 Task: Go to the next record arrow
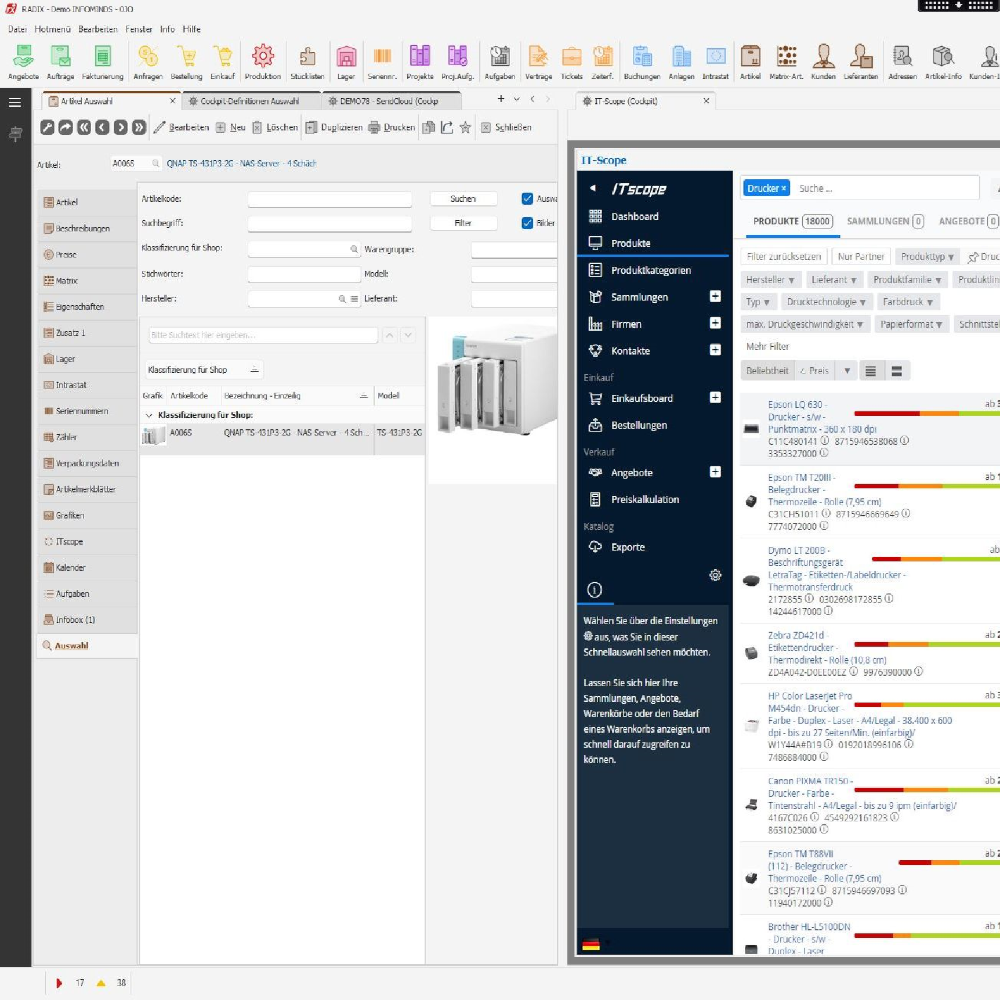(121, 128)
